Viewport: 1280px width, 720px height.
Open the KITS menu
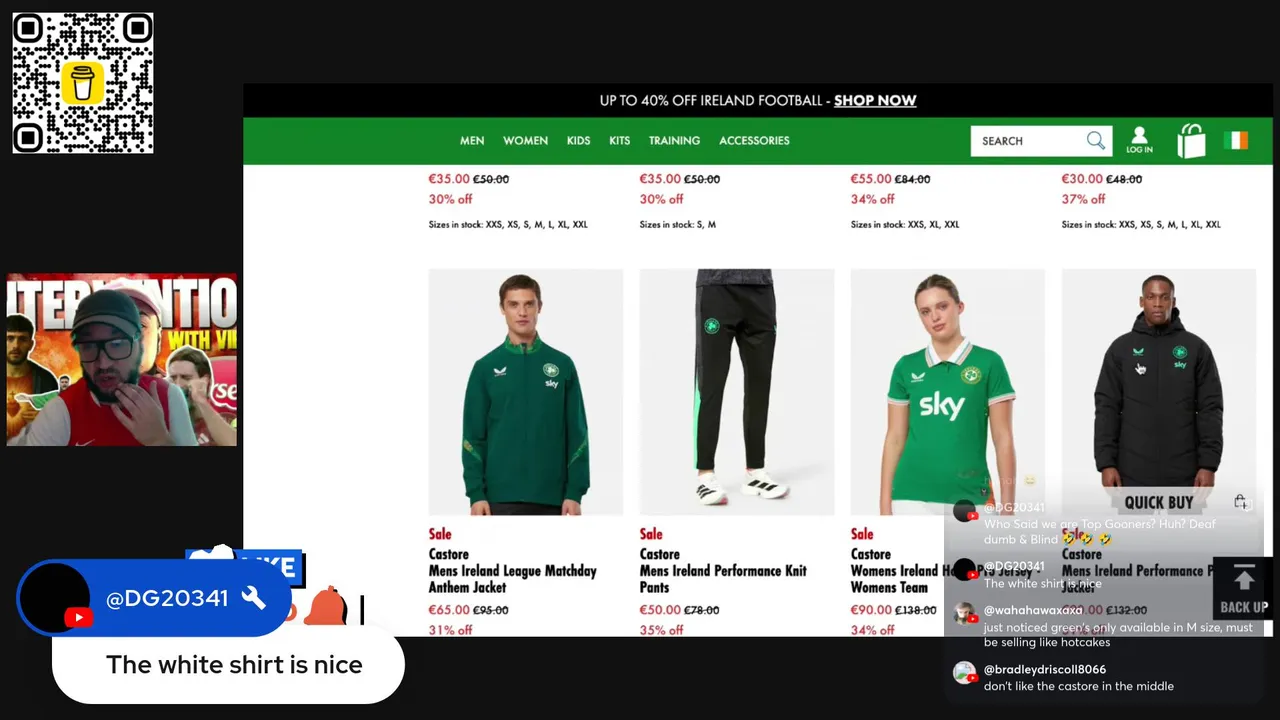click(619, 141)
